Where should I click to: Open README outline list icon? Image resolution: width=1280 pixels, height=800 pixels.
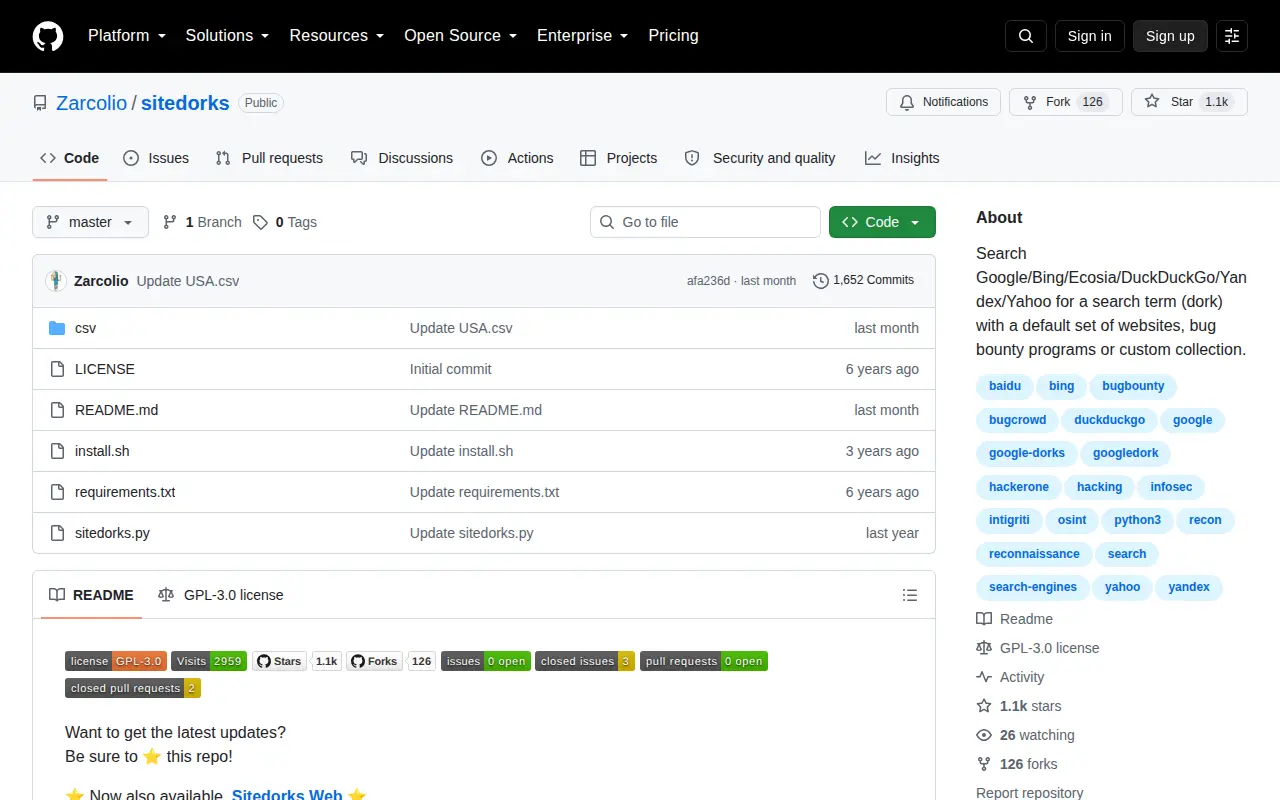coord(910,595)
